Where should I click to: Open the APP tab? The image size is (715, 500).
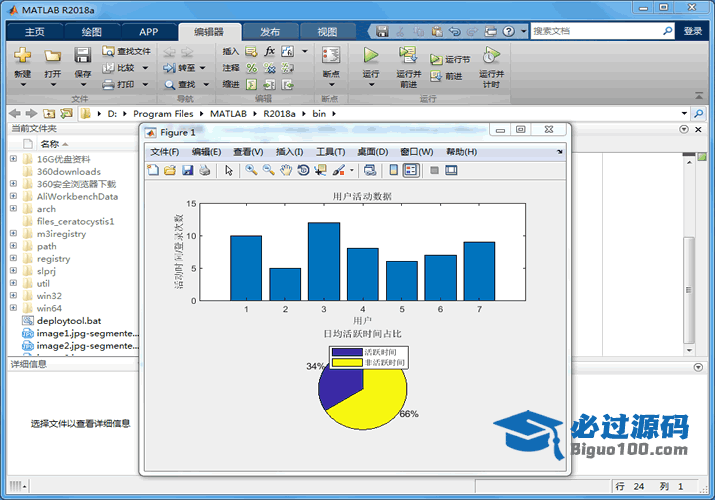coord(149,32)
